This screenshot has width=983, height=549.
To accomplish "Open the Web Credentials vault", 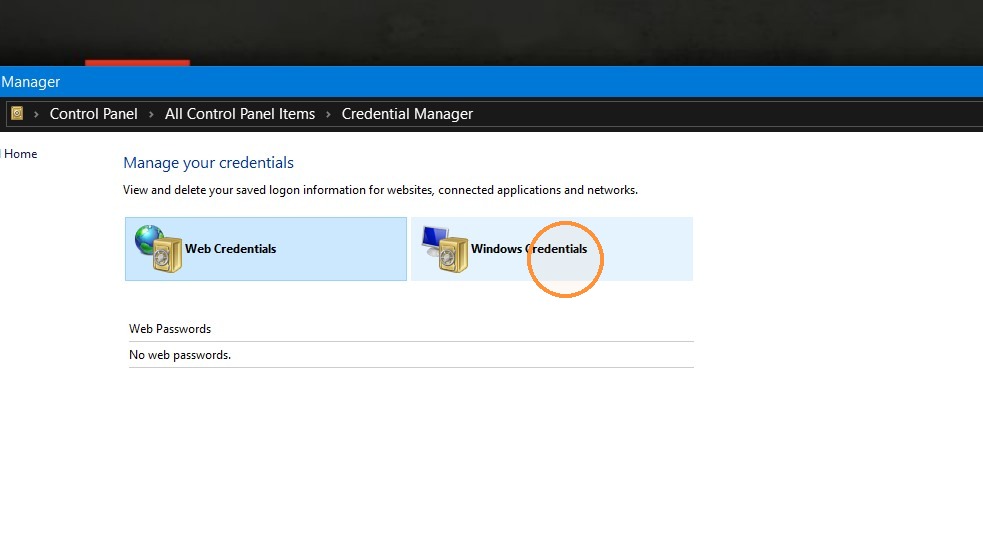I will (266, 249).
